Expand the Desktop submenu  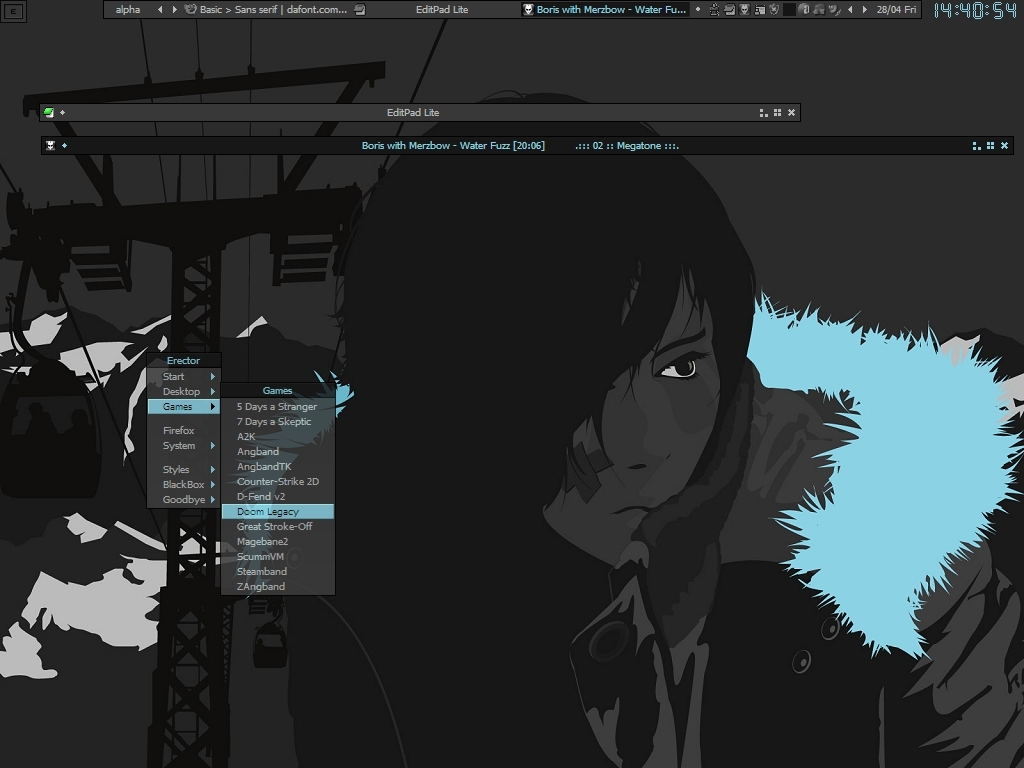tap(184, 391)
